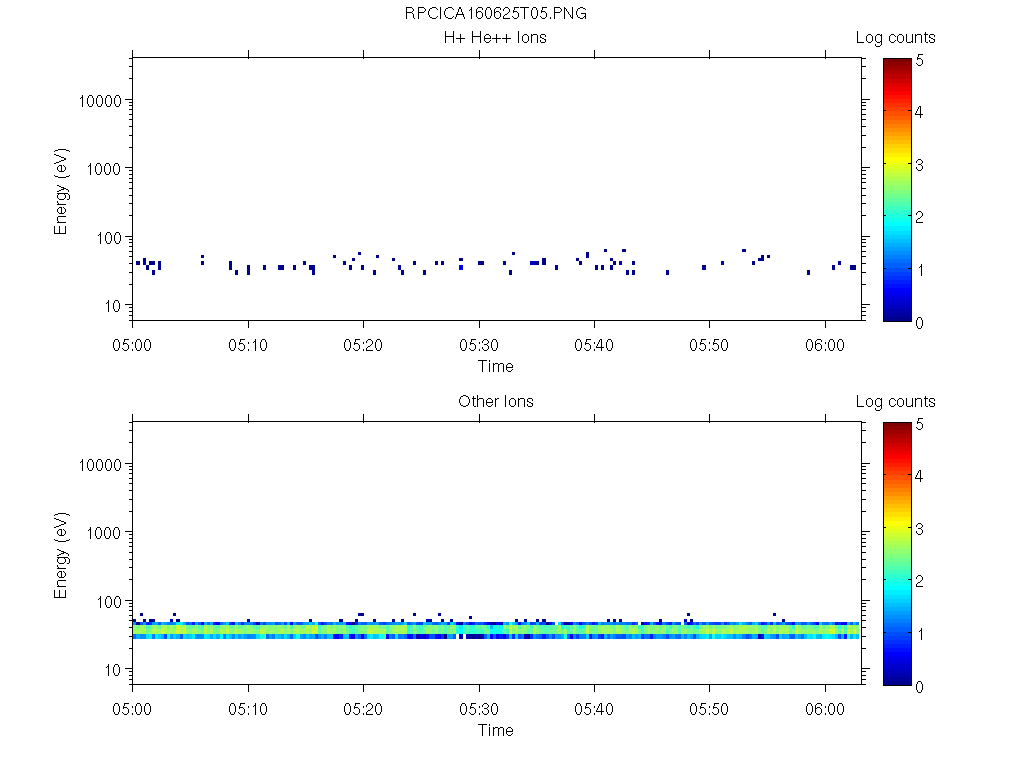Click the 10000 energy label in top panel

100,101
